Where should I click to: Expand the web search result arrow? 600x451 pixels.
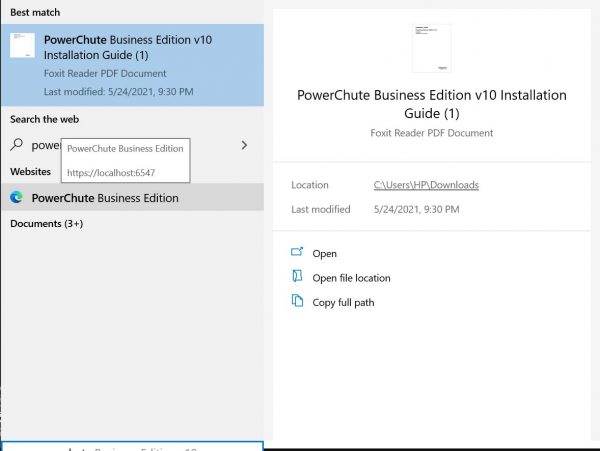(244, 145)
